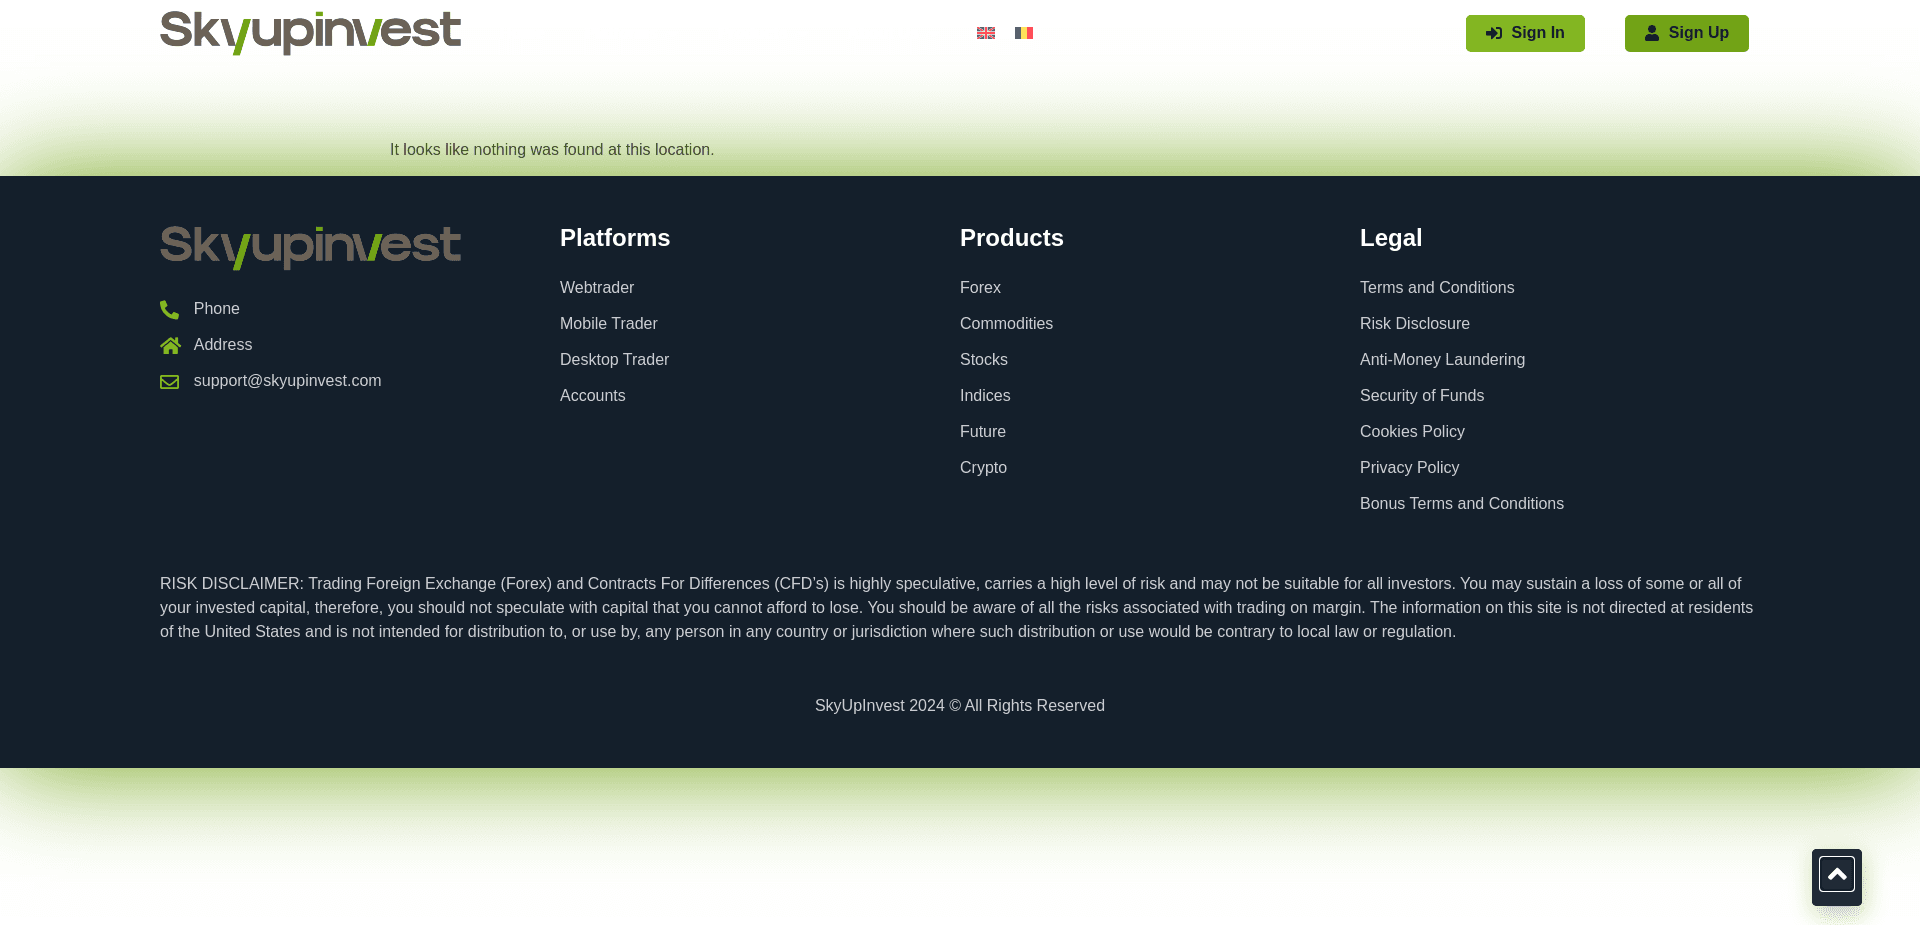Switch language using the Romanian flag icon
The image size is (1920, 925).
coord(1024,33)
